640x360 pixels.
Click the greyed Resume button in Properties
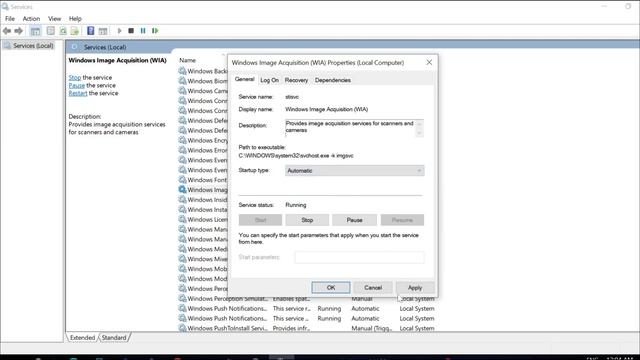coord(402,220)
